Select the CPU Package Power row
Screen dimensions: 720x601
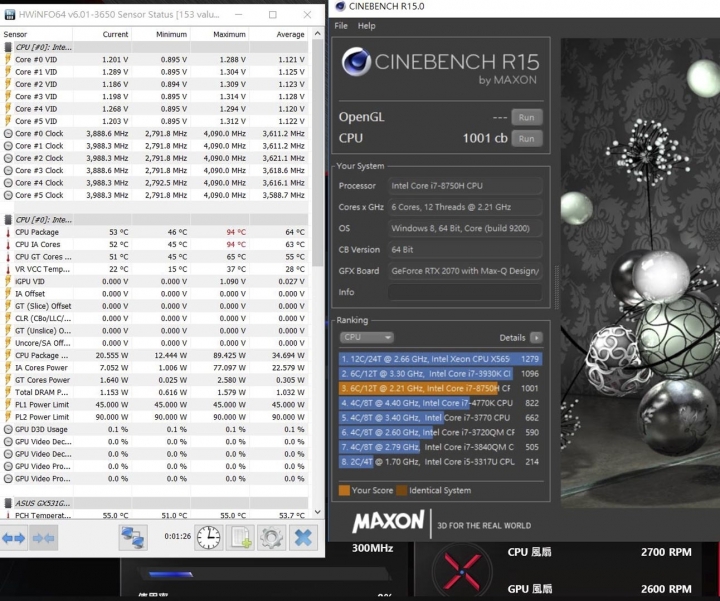[154, 355]
